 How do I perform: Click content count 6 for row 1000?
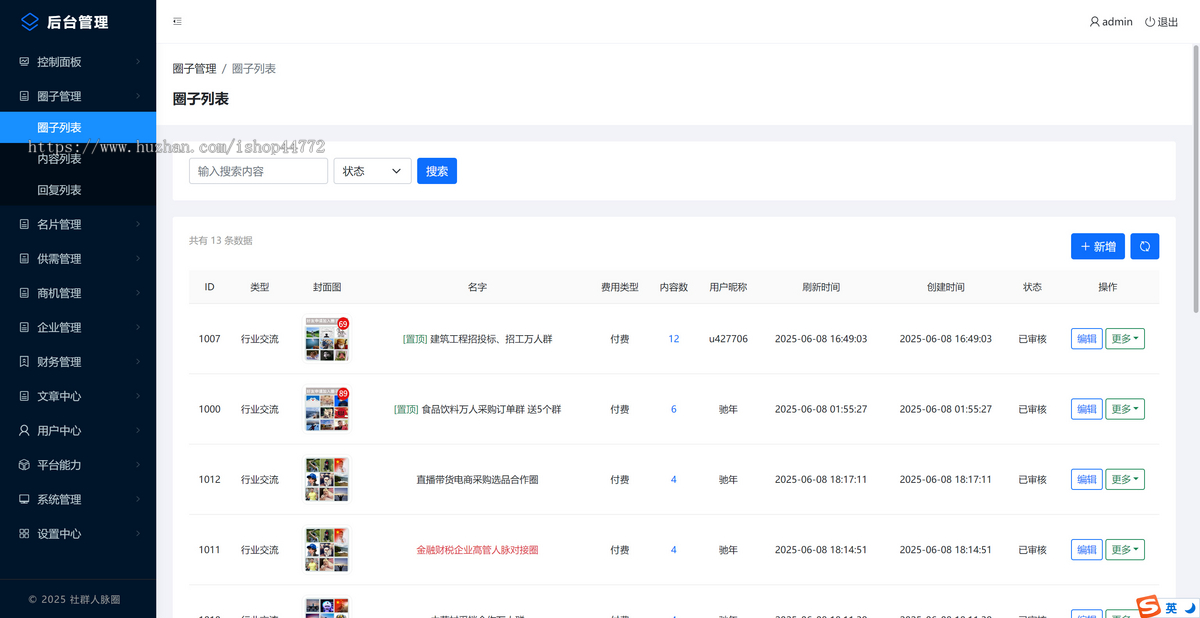click(x=674, y=409)
